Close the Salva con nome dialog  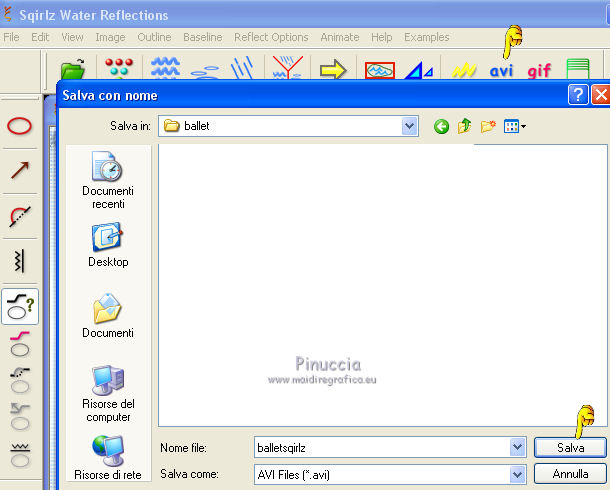click(x=601, y=94)
